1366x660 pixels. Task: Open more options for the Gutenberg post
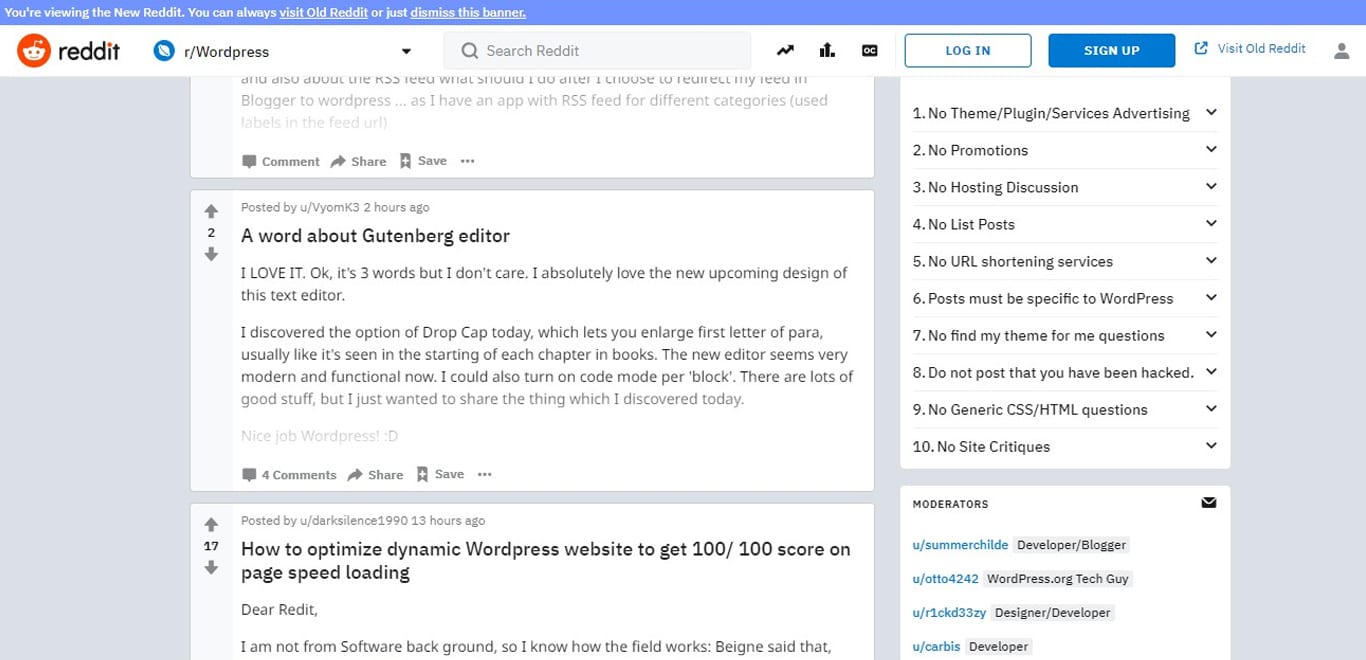(485, 474)
